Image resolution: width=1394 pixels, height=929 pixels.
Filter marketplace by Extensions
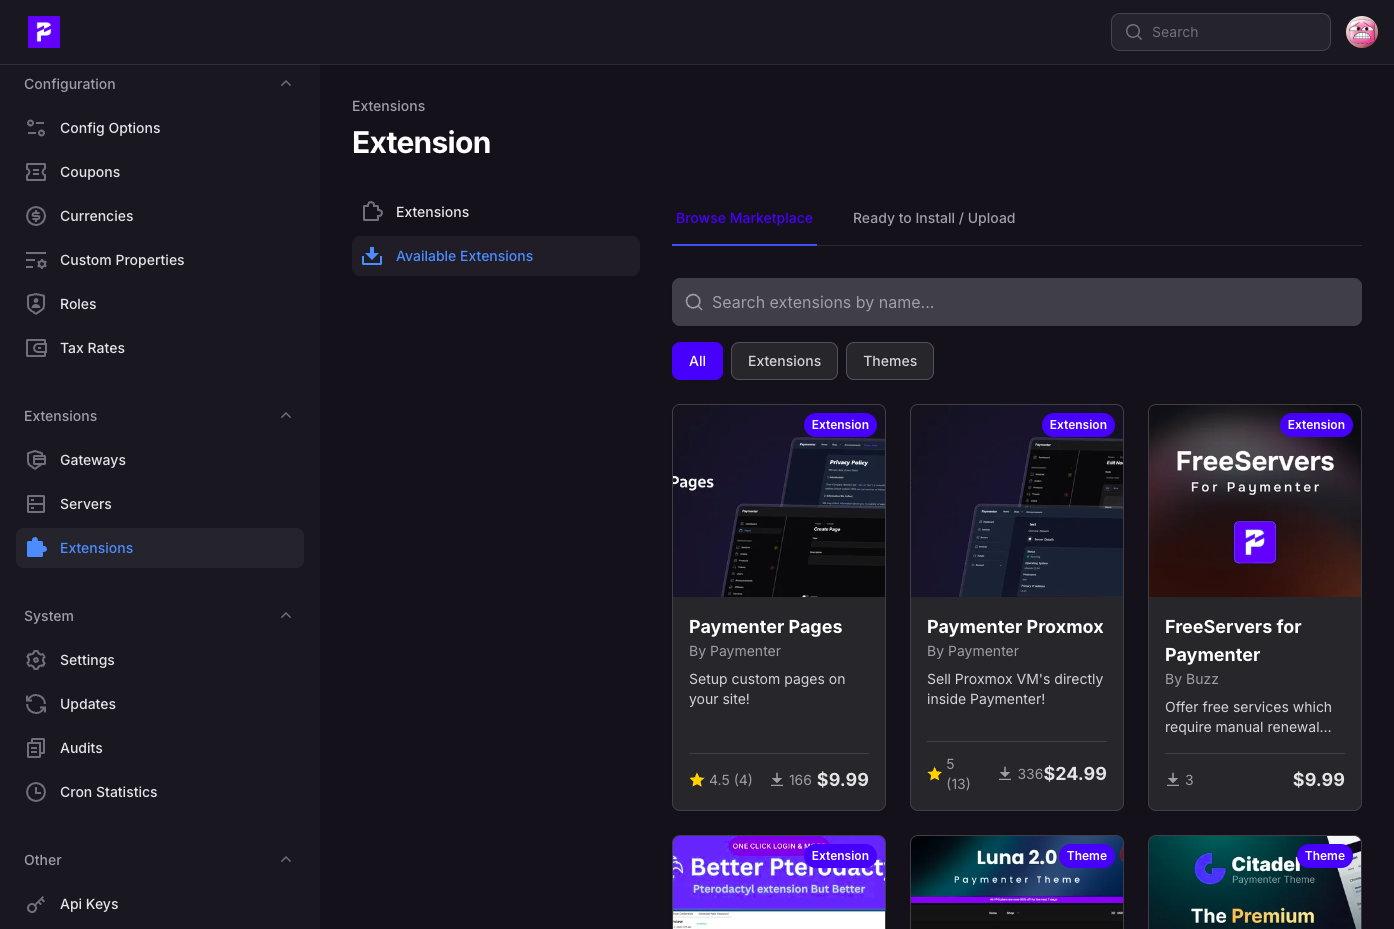[x=784, y=361]
